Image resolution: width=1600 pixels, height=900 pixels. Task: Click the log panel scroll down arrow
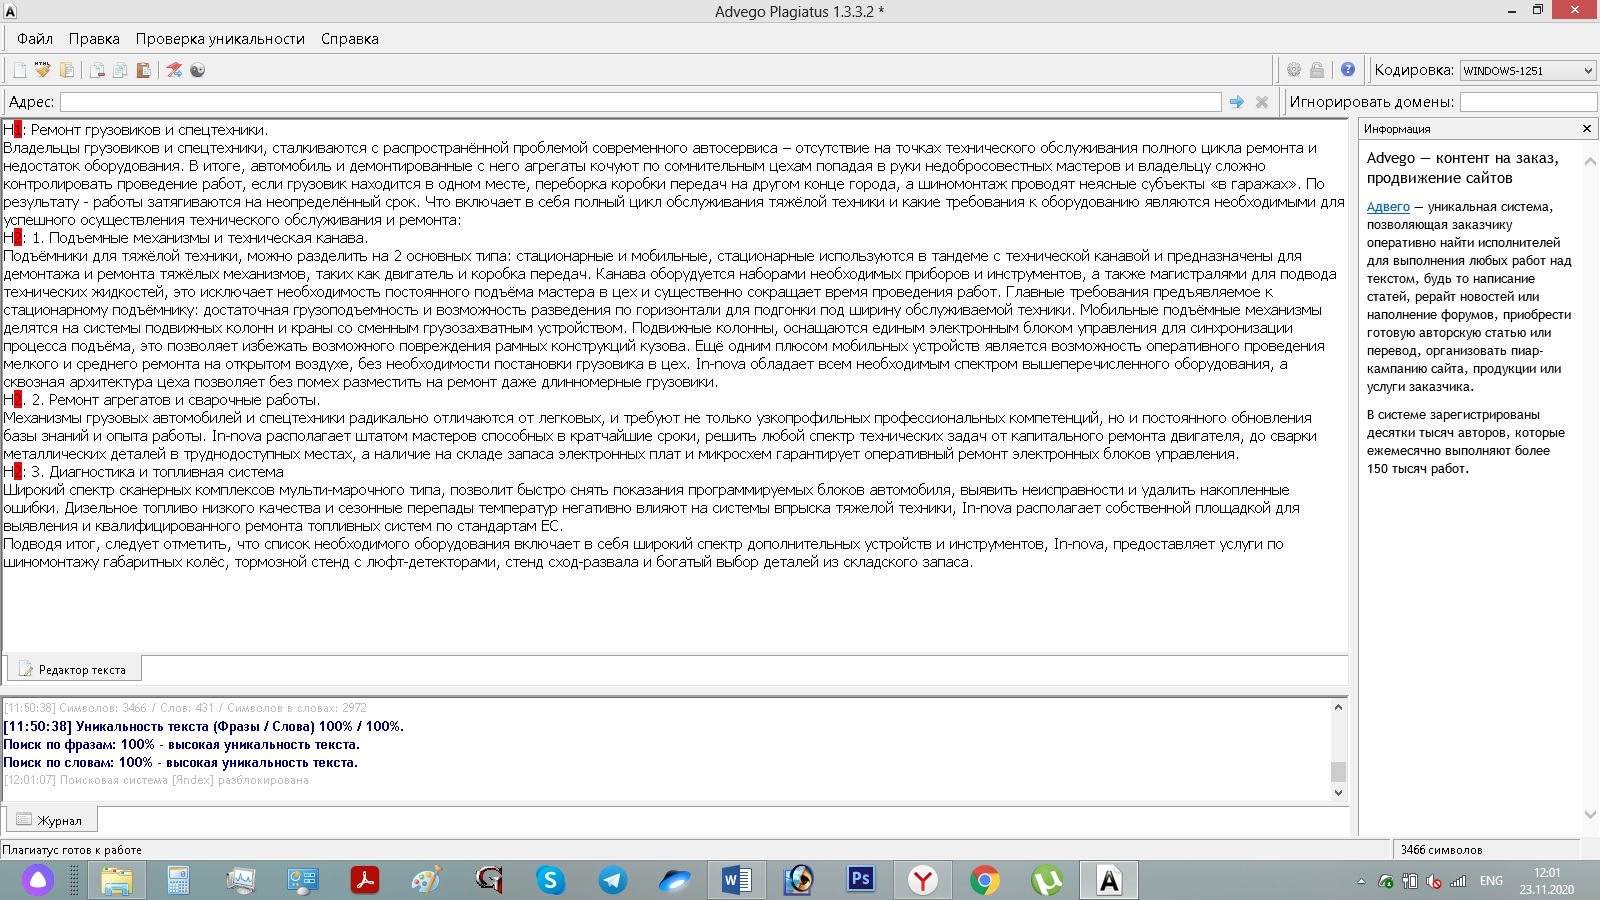tap(1338, 793)
